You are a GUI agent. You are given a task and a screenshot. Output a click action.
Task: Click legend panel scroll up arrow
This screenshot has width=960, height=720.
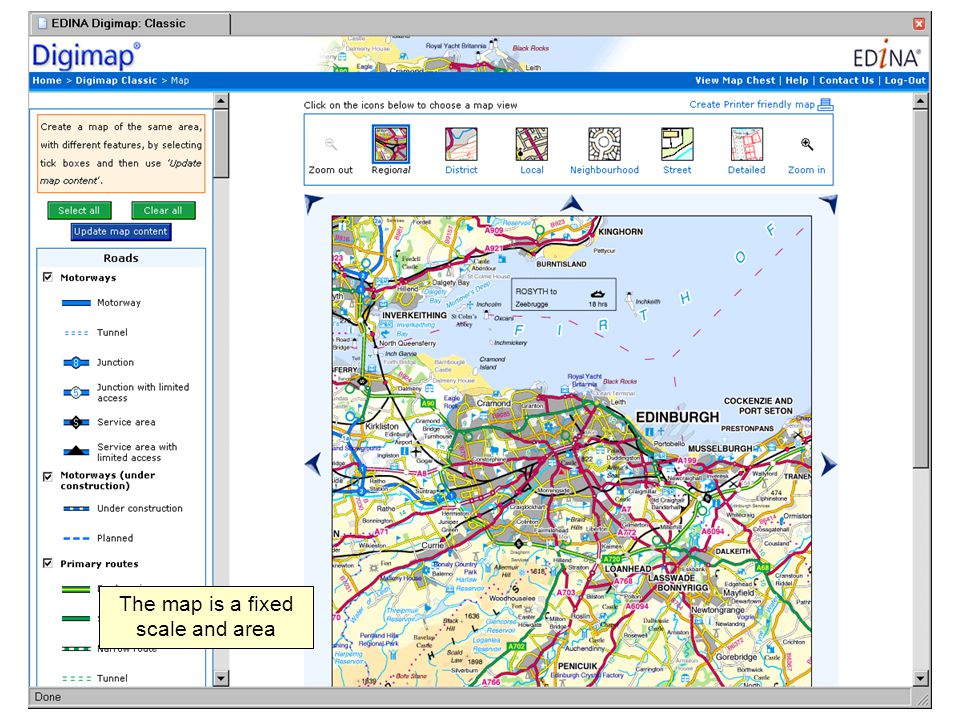(221, 100)
